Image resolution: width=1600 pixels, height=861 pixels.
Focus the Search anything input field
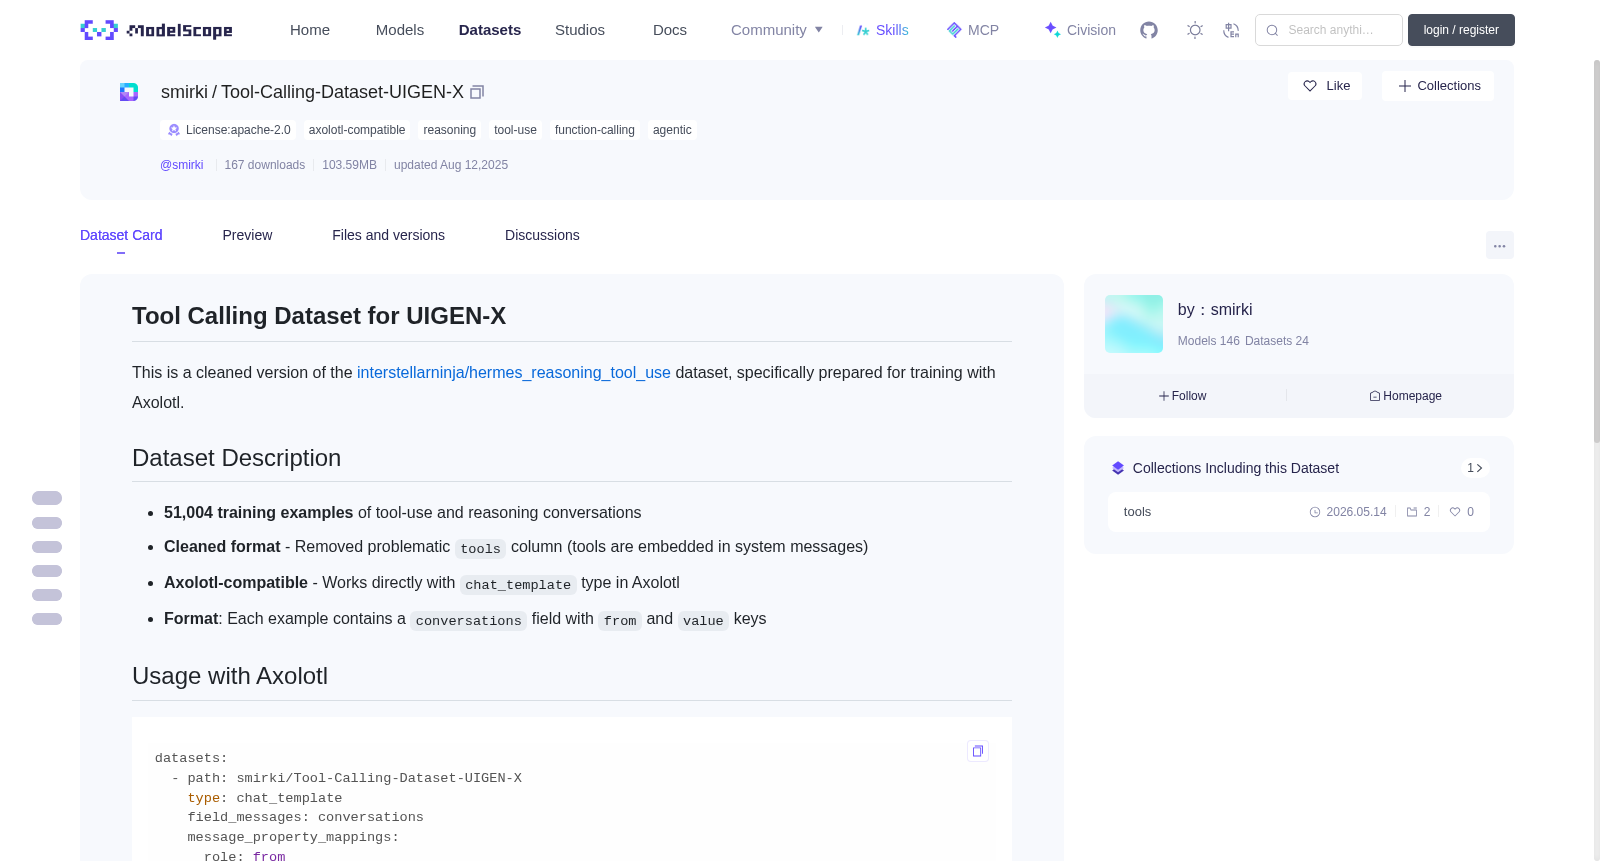coord(1329,30)
